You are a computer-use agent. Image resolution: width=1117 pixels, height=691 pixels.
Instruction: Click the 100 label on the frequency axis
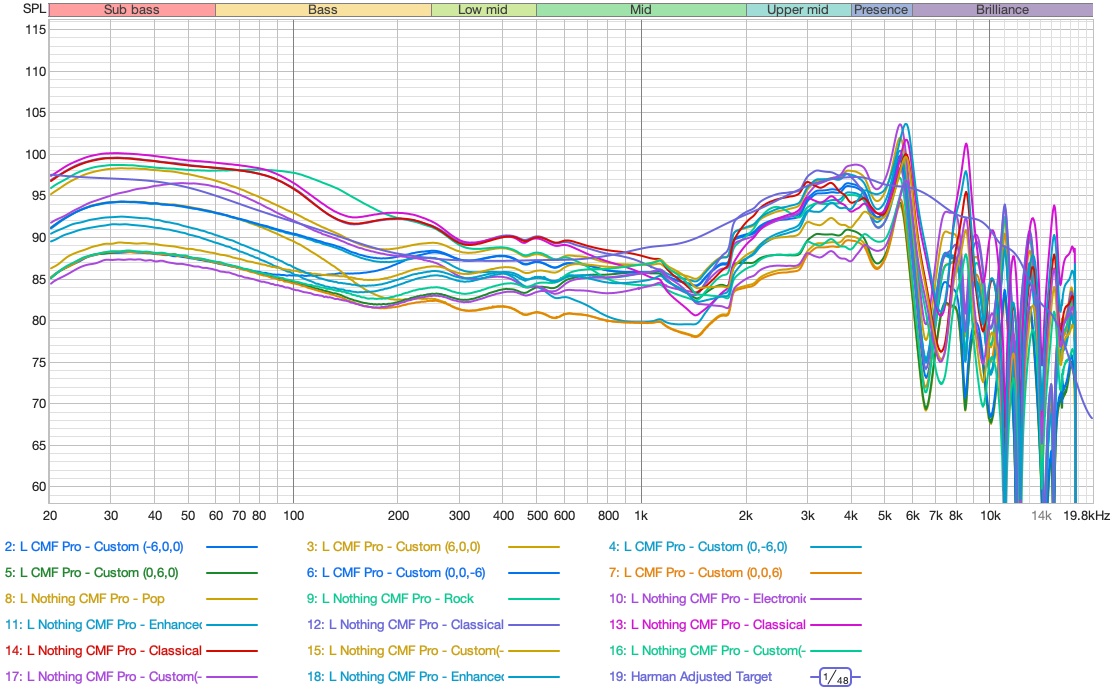(x=293, y=516)
